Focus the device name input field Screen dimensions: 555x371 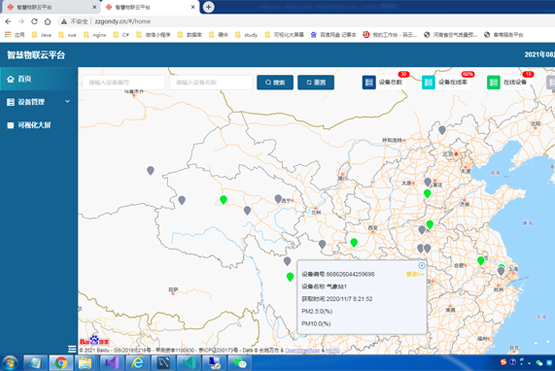pos(211,82)
